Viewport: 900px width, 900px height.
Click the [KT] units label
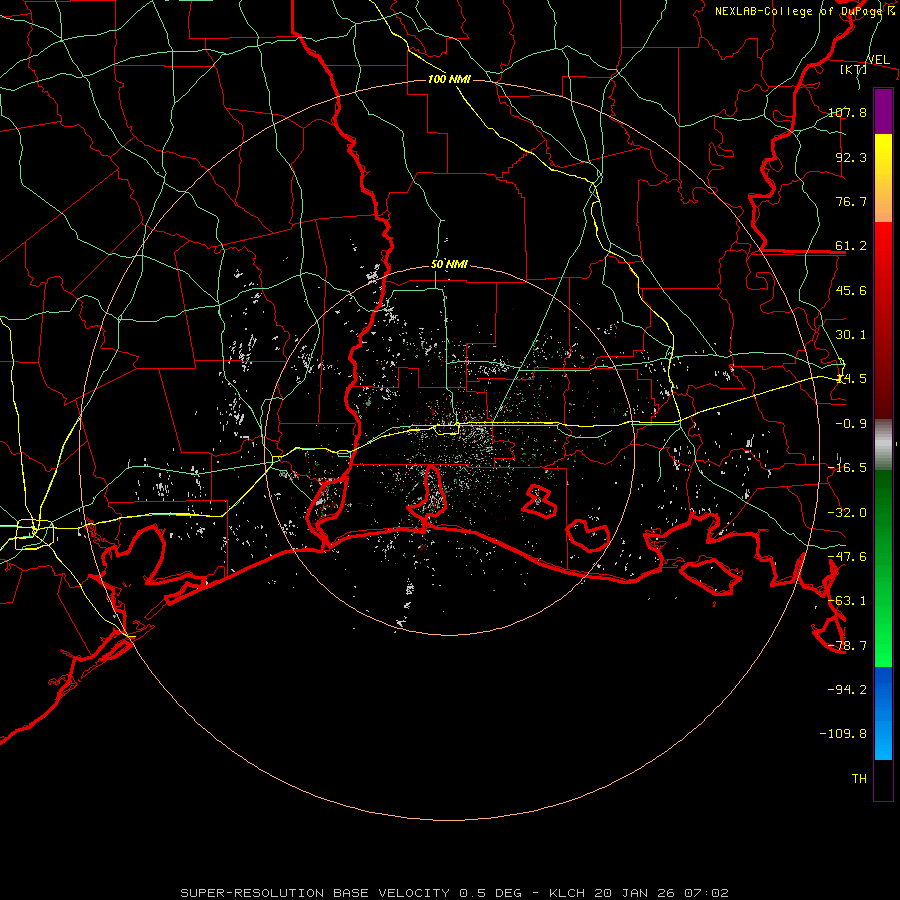[854, 69]
